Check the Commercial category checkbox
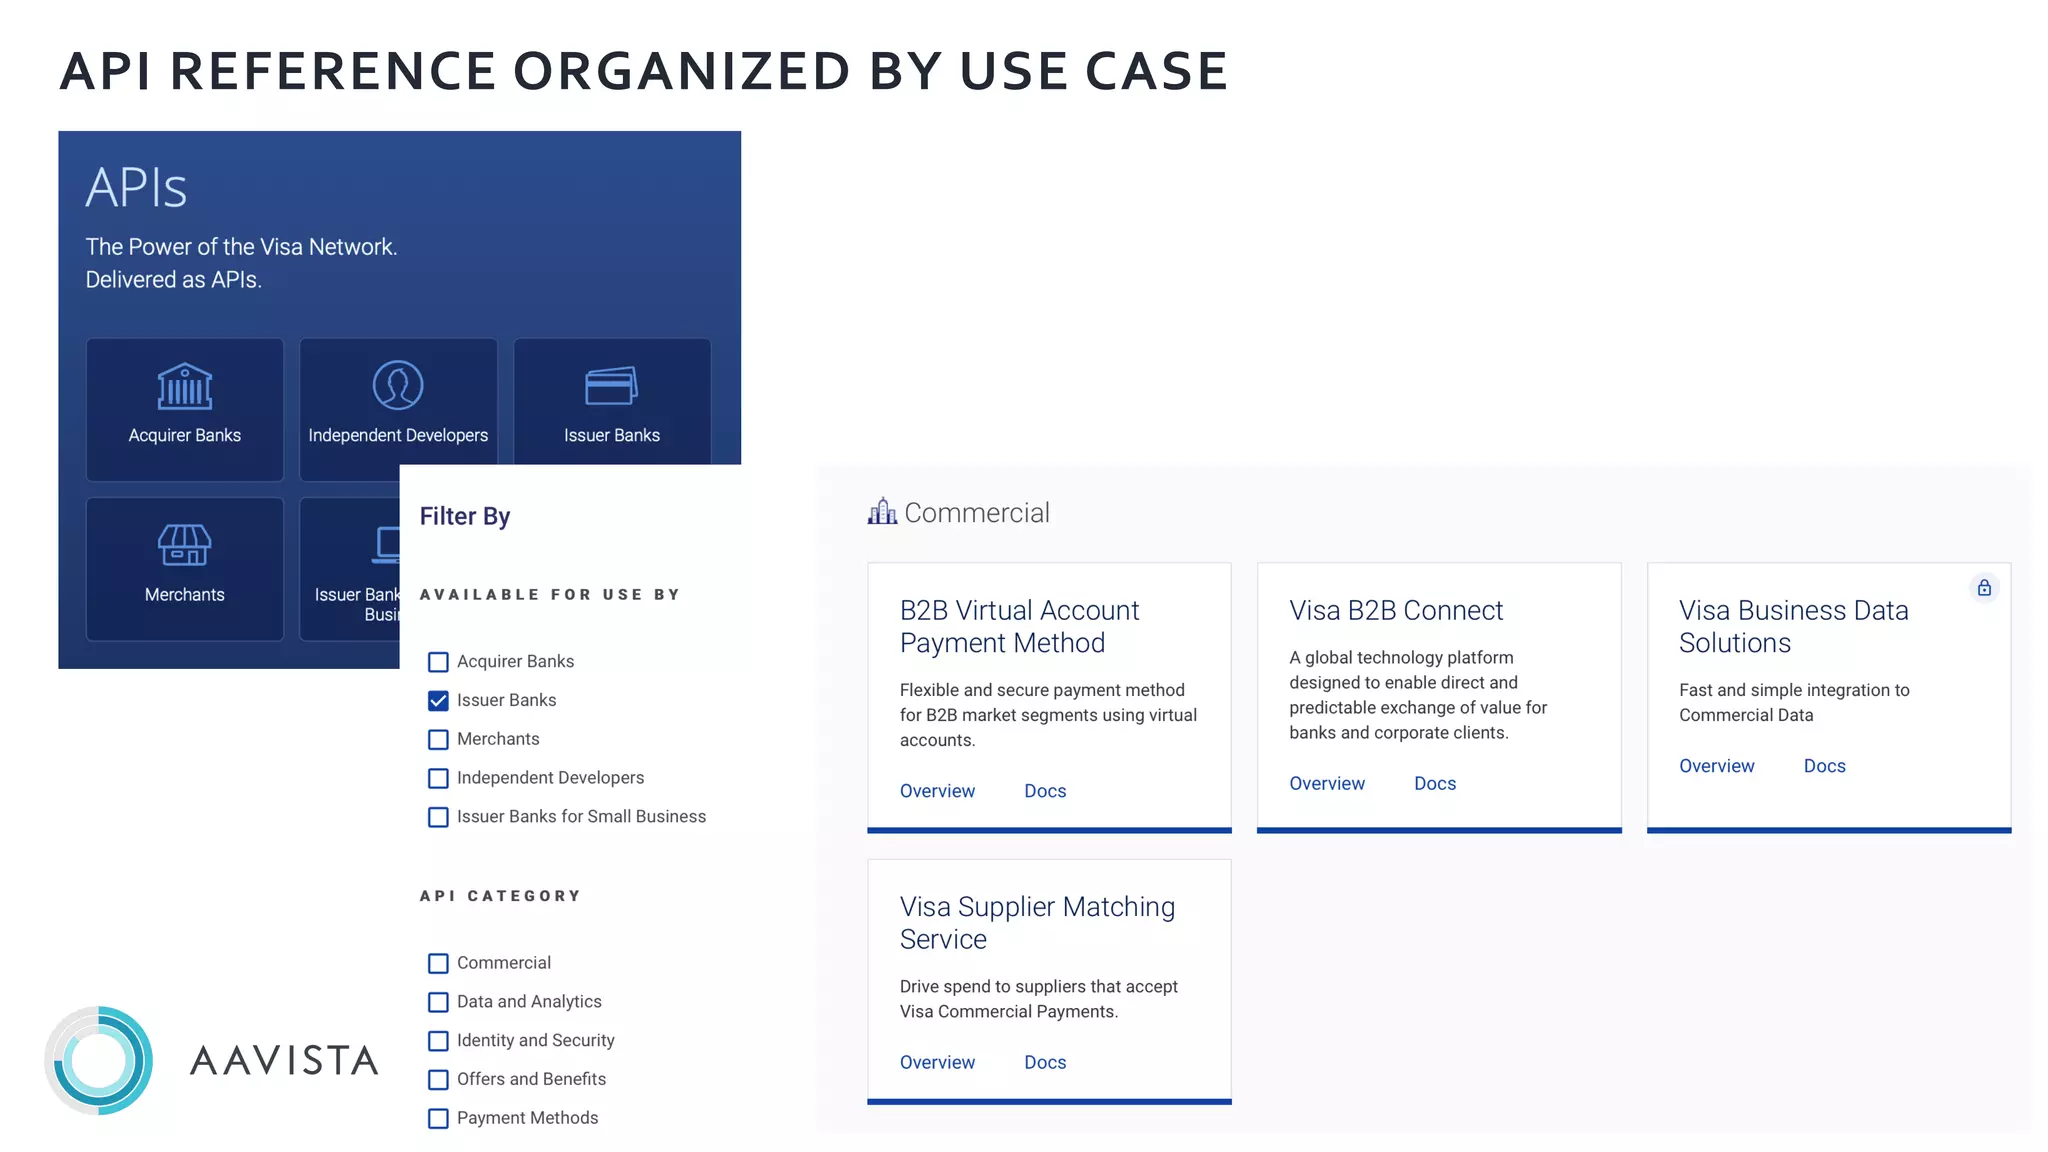This screenshot has width=2048, height=1152. click(x=438, y=963)
